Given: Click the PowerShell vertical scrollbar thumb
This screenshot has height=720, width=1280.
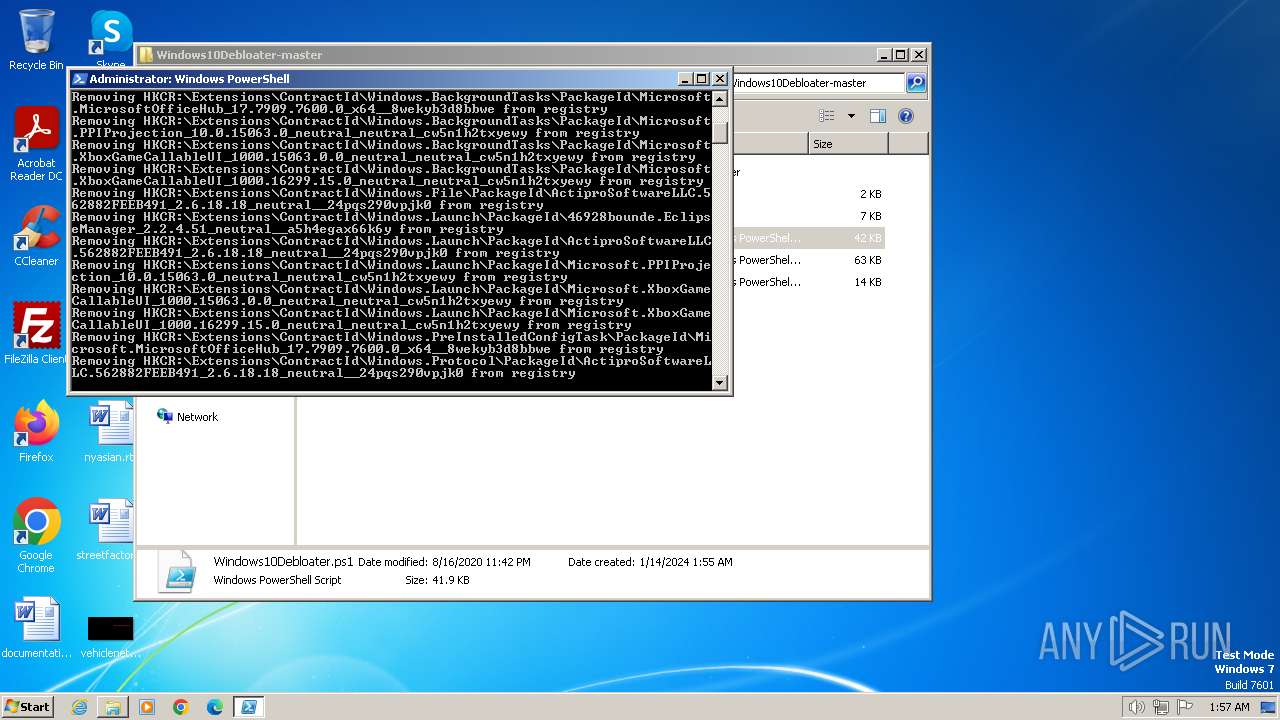Looking at the screenshot, I should click(x=719, y=131).
